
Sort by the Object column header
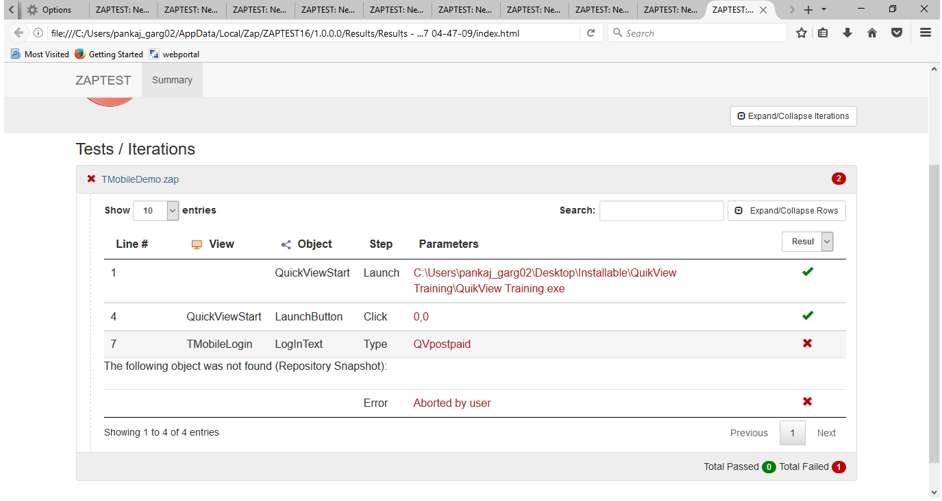[x=306, y=244]
